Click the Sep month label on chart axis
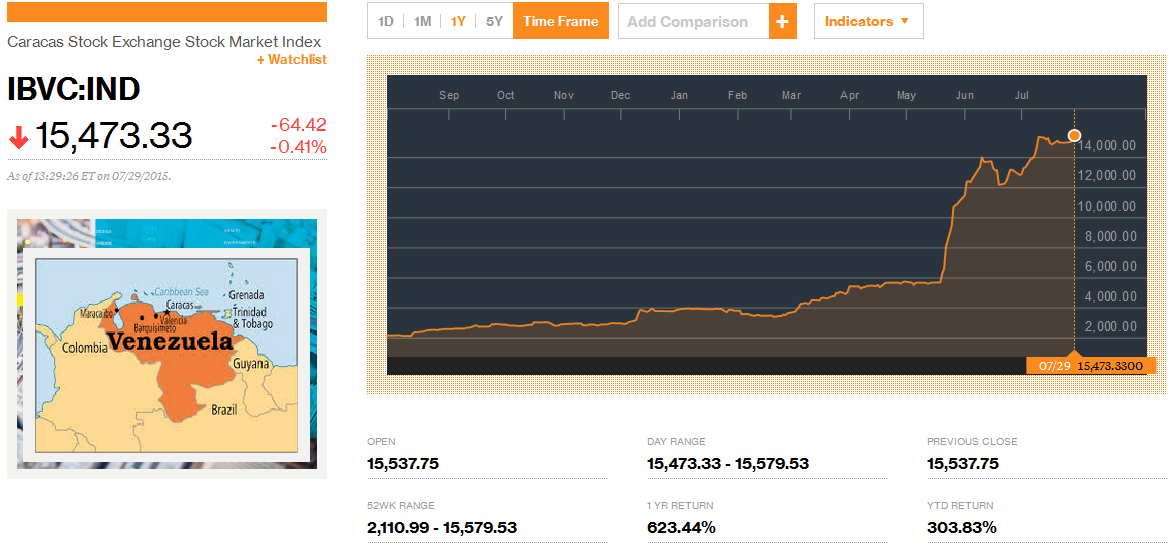 coord(448,95)
